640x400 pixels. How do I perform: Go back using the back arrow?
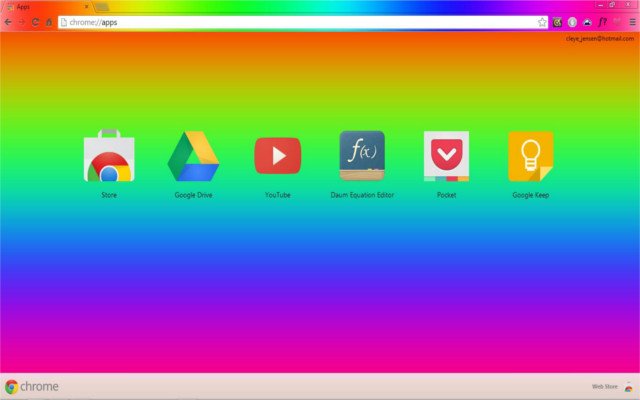pos(8,22)
